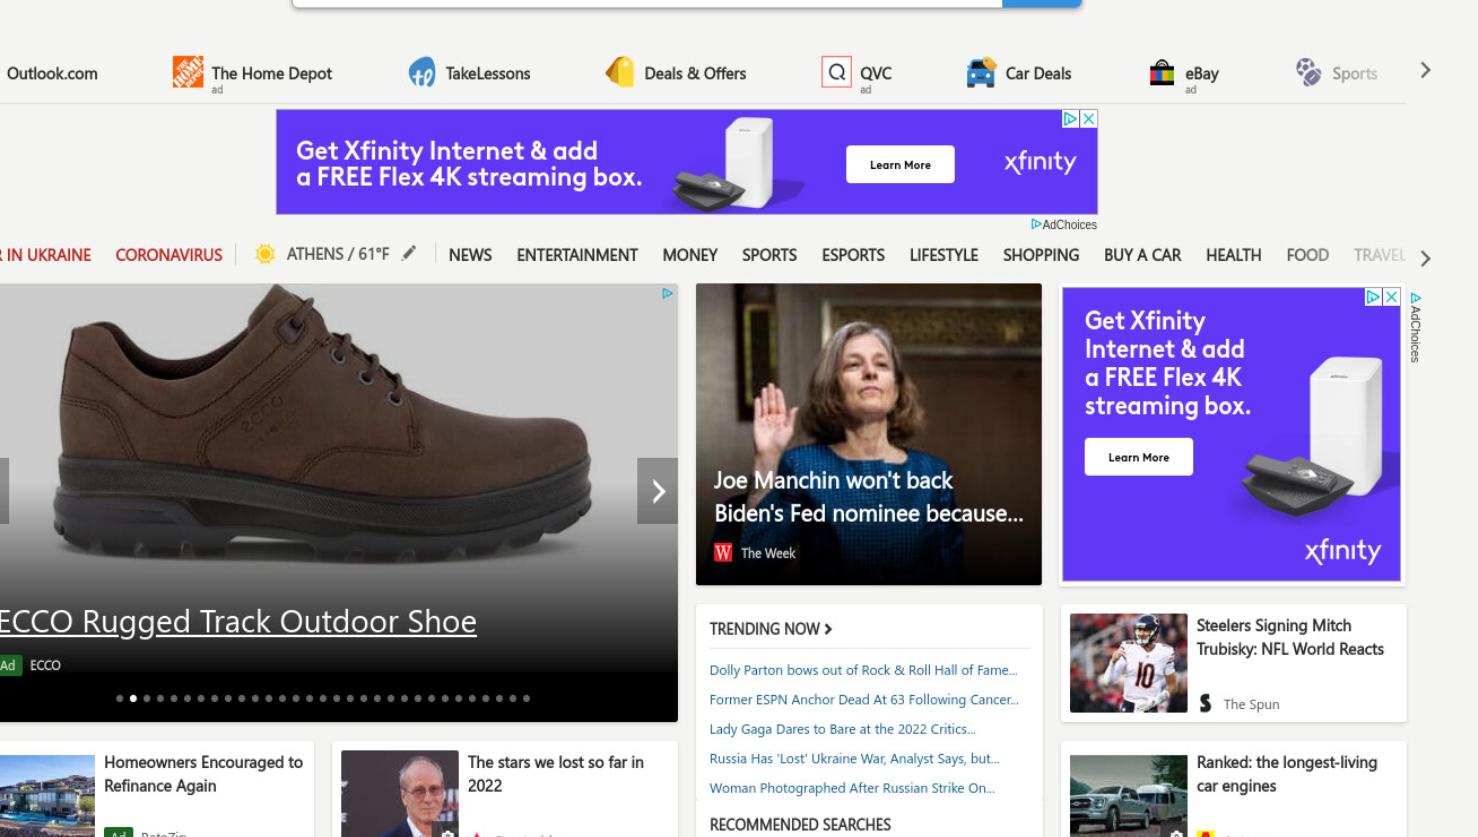1478x837 pixels.
Task: Expand more navigation categories with arrow
Action: coord(1425,258)
